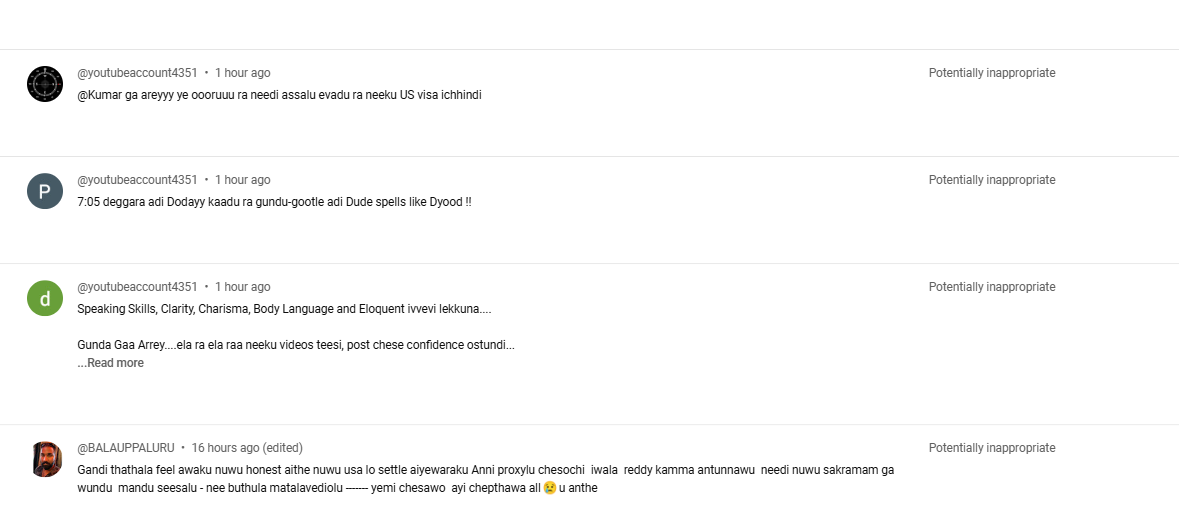Image resolution: width=1179 pixels, height=531 pixels.
Task: Click "Potentially inappropriate" beside the "Speaking Skills" comment
Action: point(991,287)
